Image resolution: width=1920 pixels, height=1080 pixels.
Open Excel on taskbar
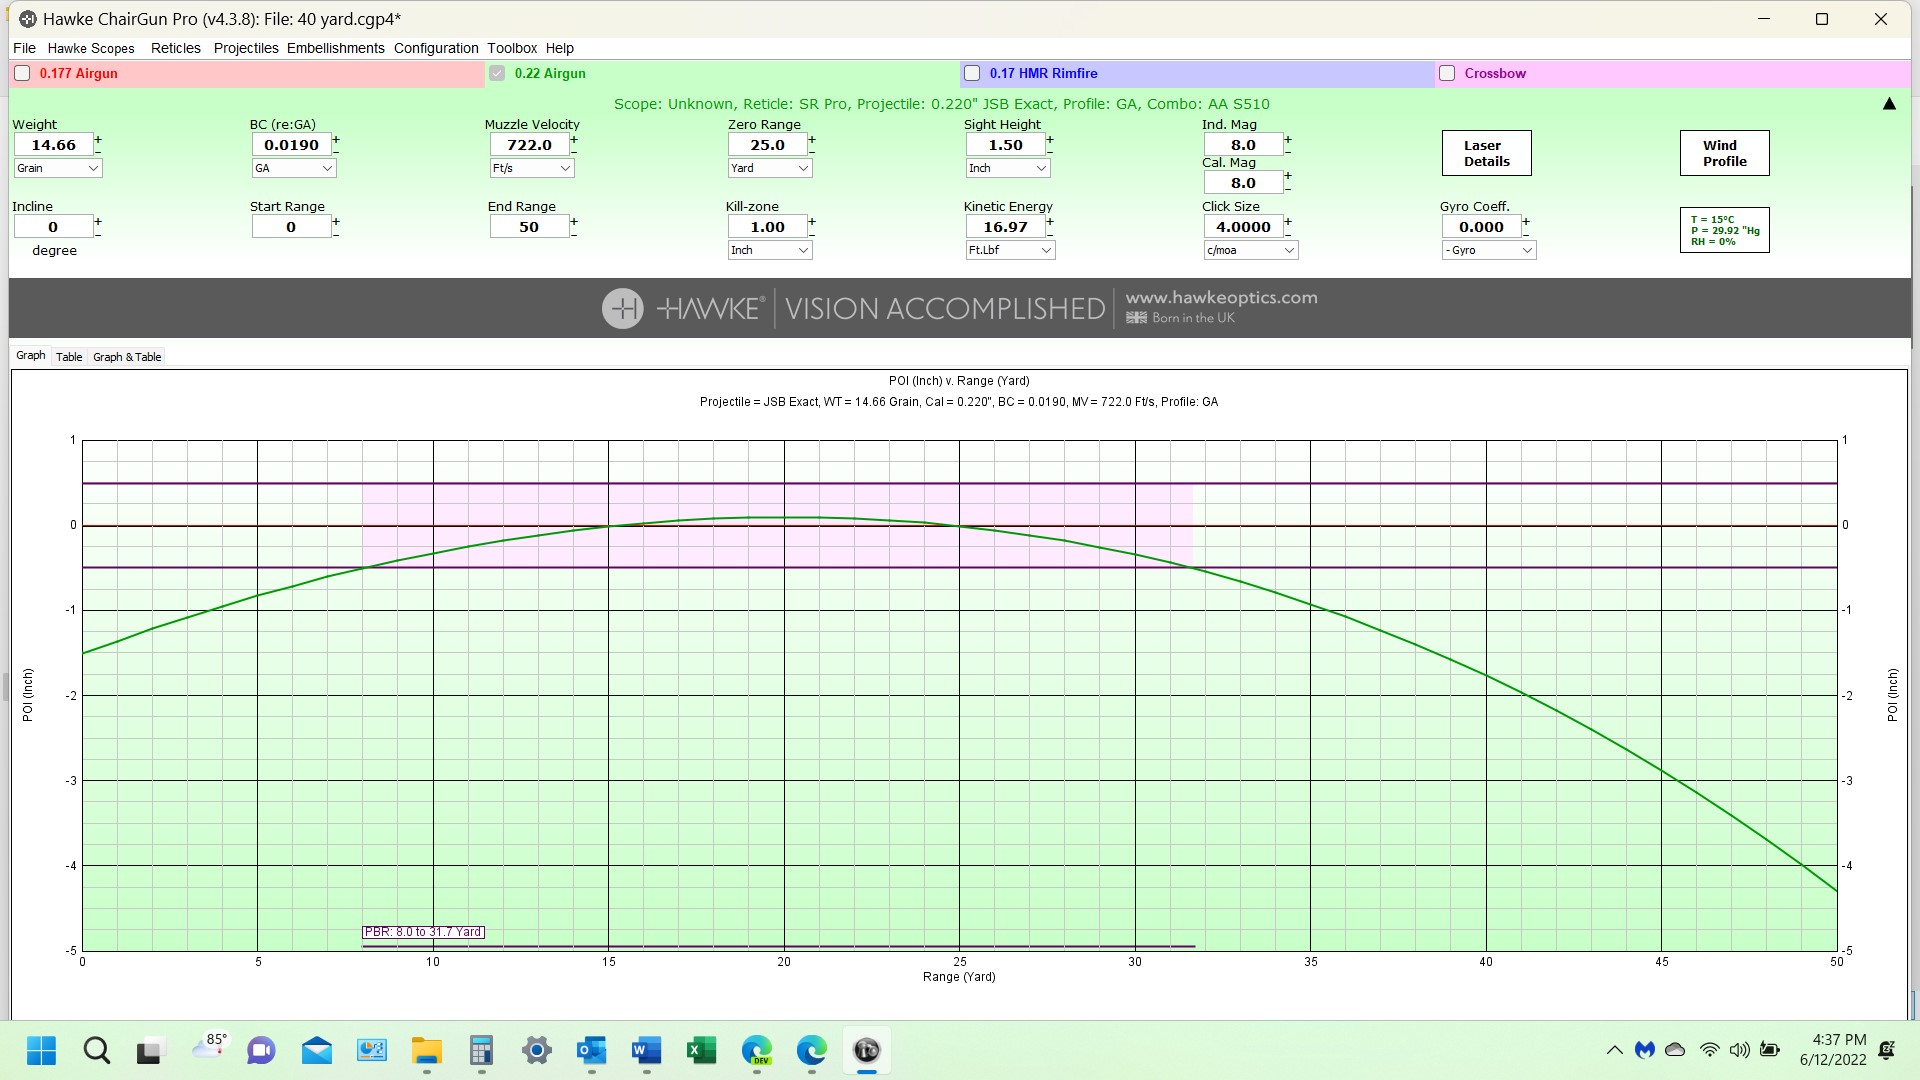click(701, 1050)
